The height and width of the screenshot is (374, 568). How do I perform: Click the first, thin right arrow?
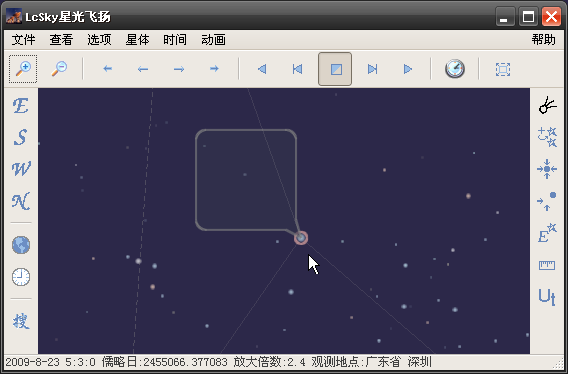179,69
